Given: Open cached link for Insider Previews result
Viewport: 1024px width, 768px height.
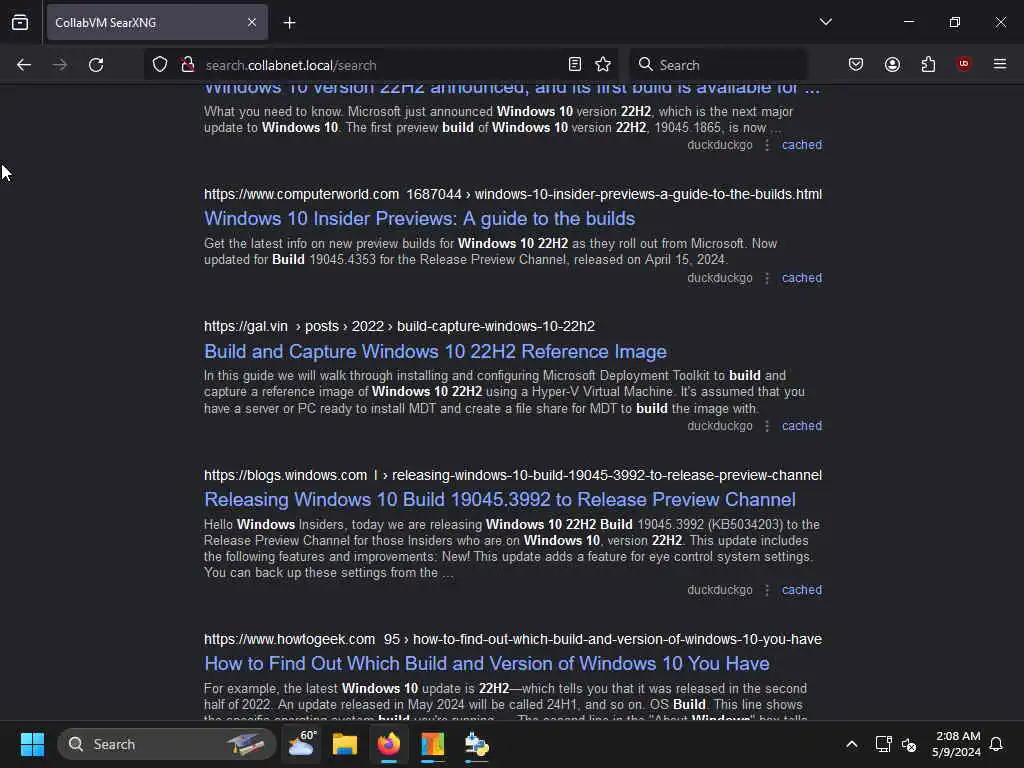Looking at the screenshot, I should [x=802, y=278].
